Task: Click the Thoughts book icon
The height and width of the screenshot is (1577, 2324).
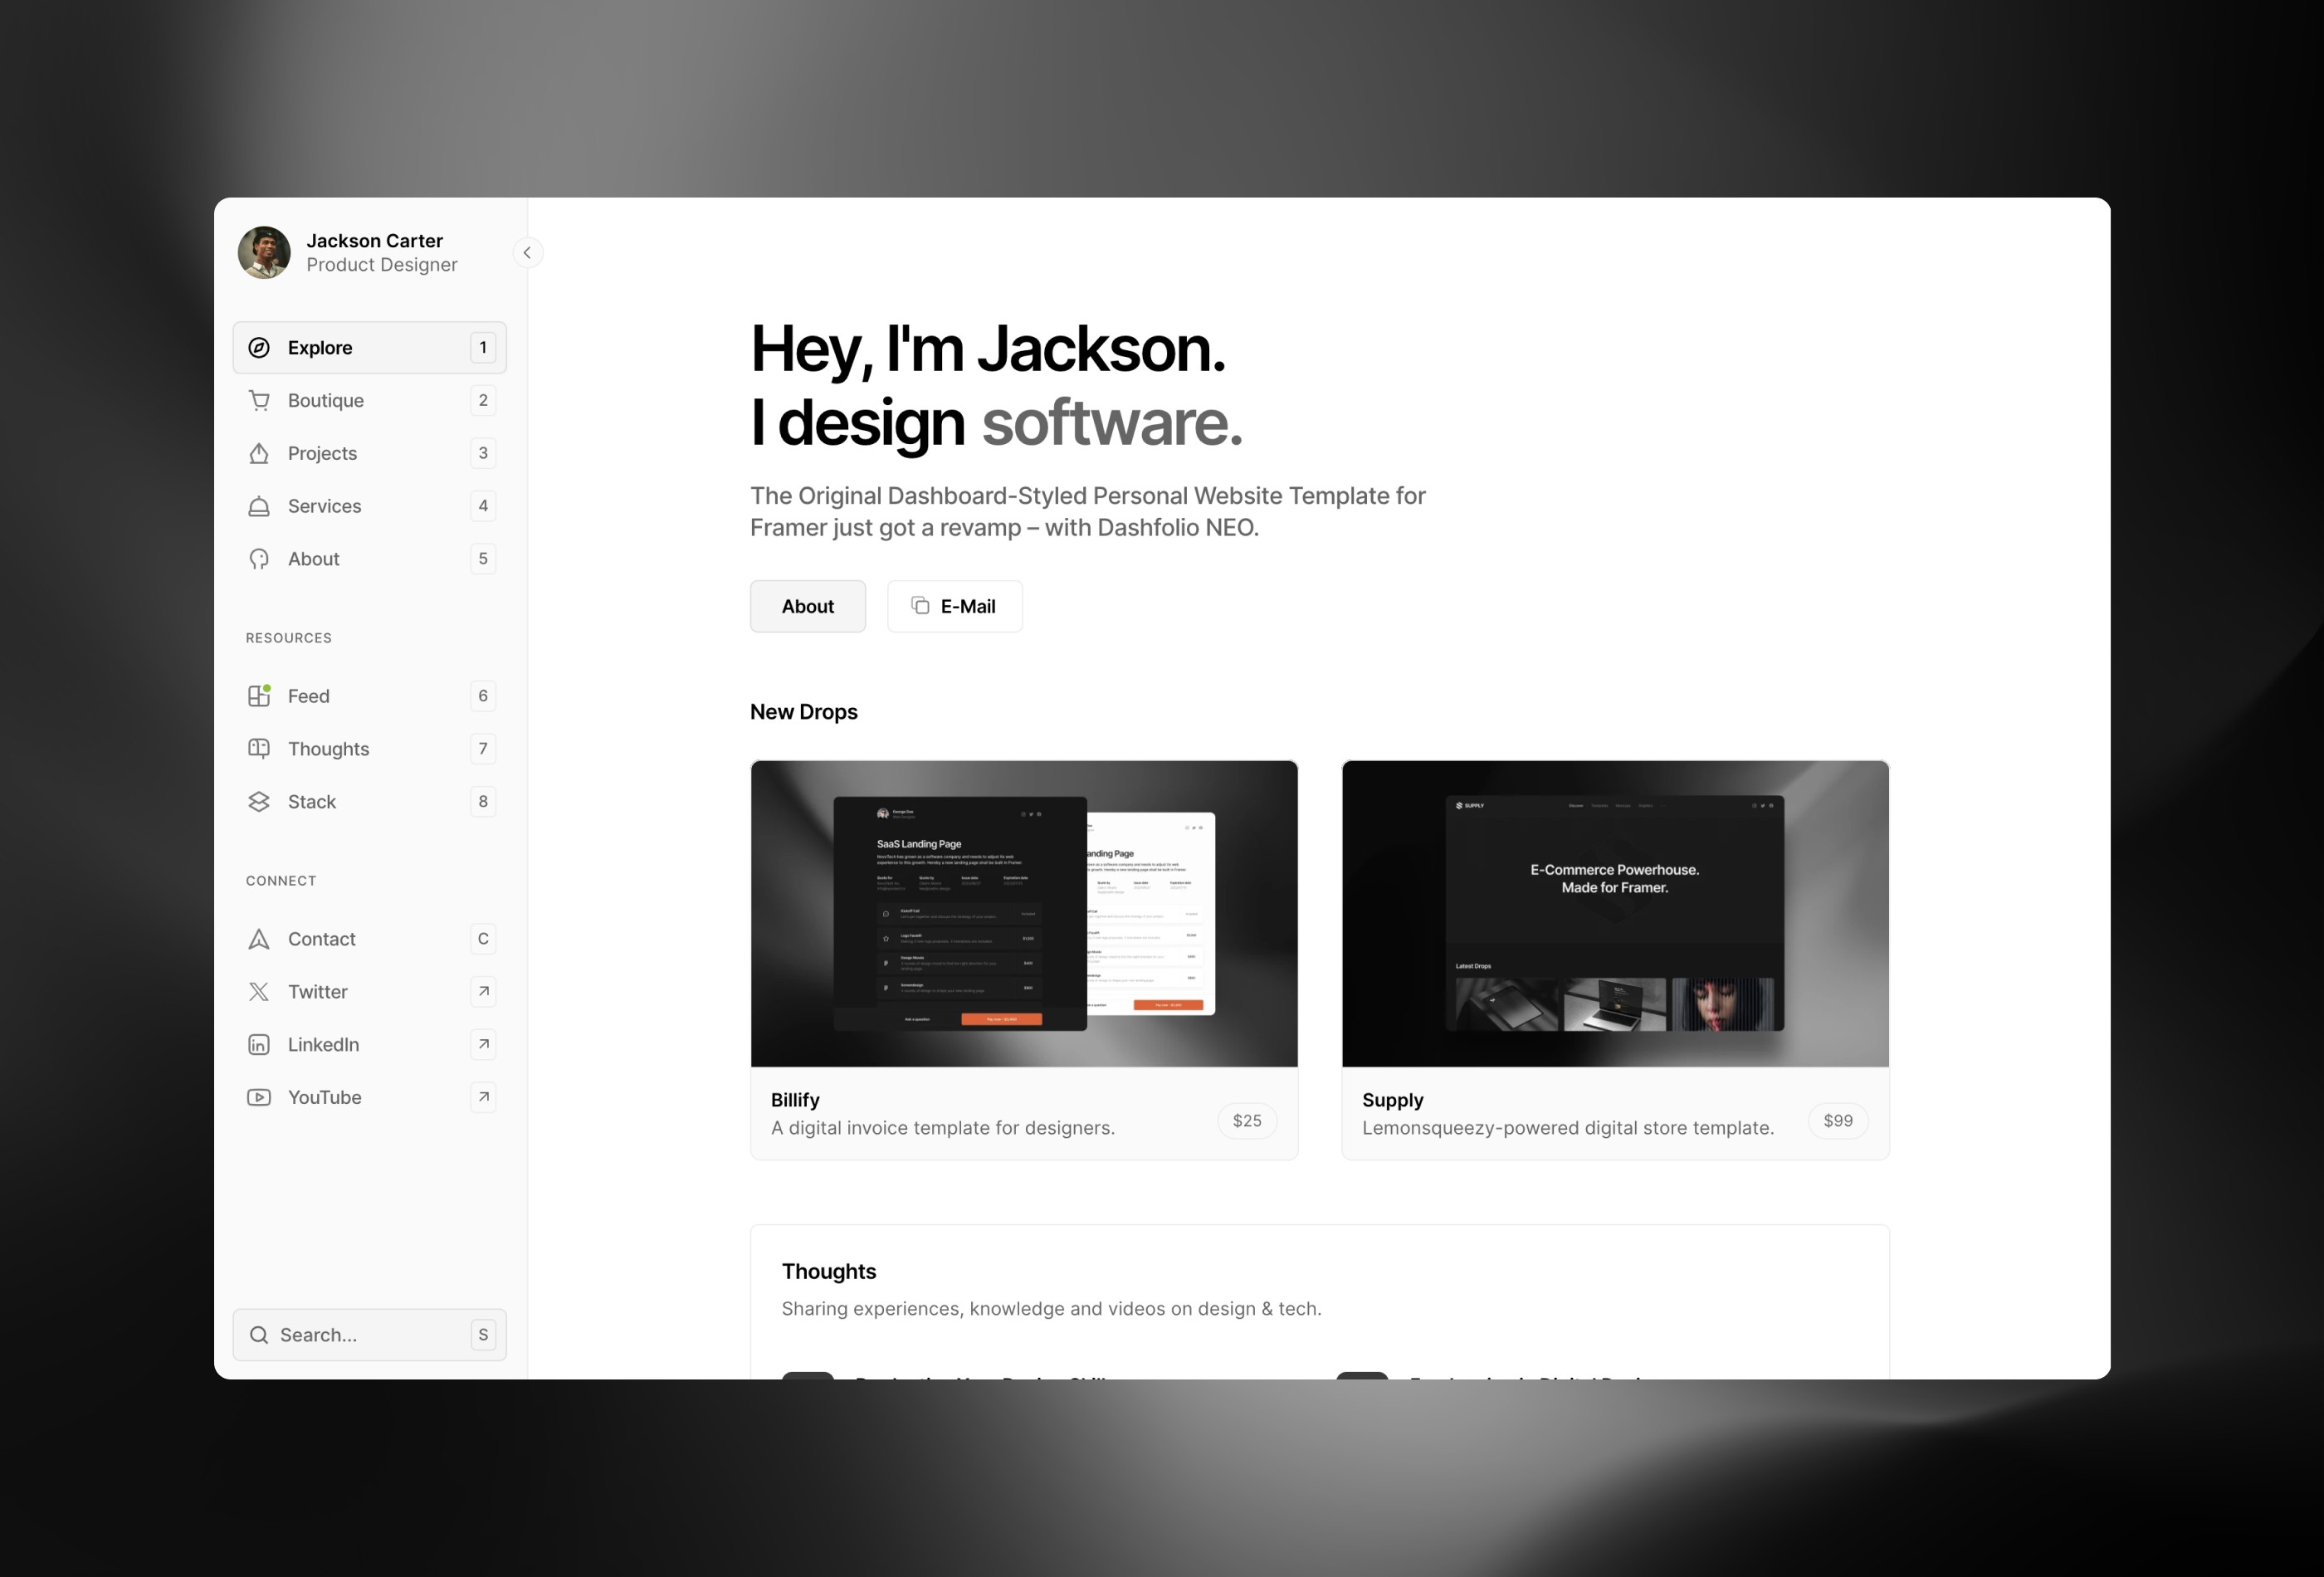Action: tap(259, 748)
